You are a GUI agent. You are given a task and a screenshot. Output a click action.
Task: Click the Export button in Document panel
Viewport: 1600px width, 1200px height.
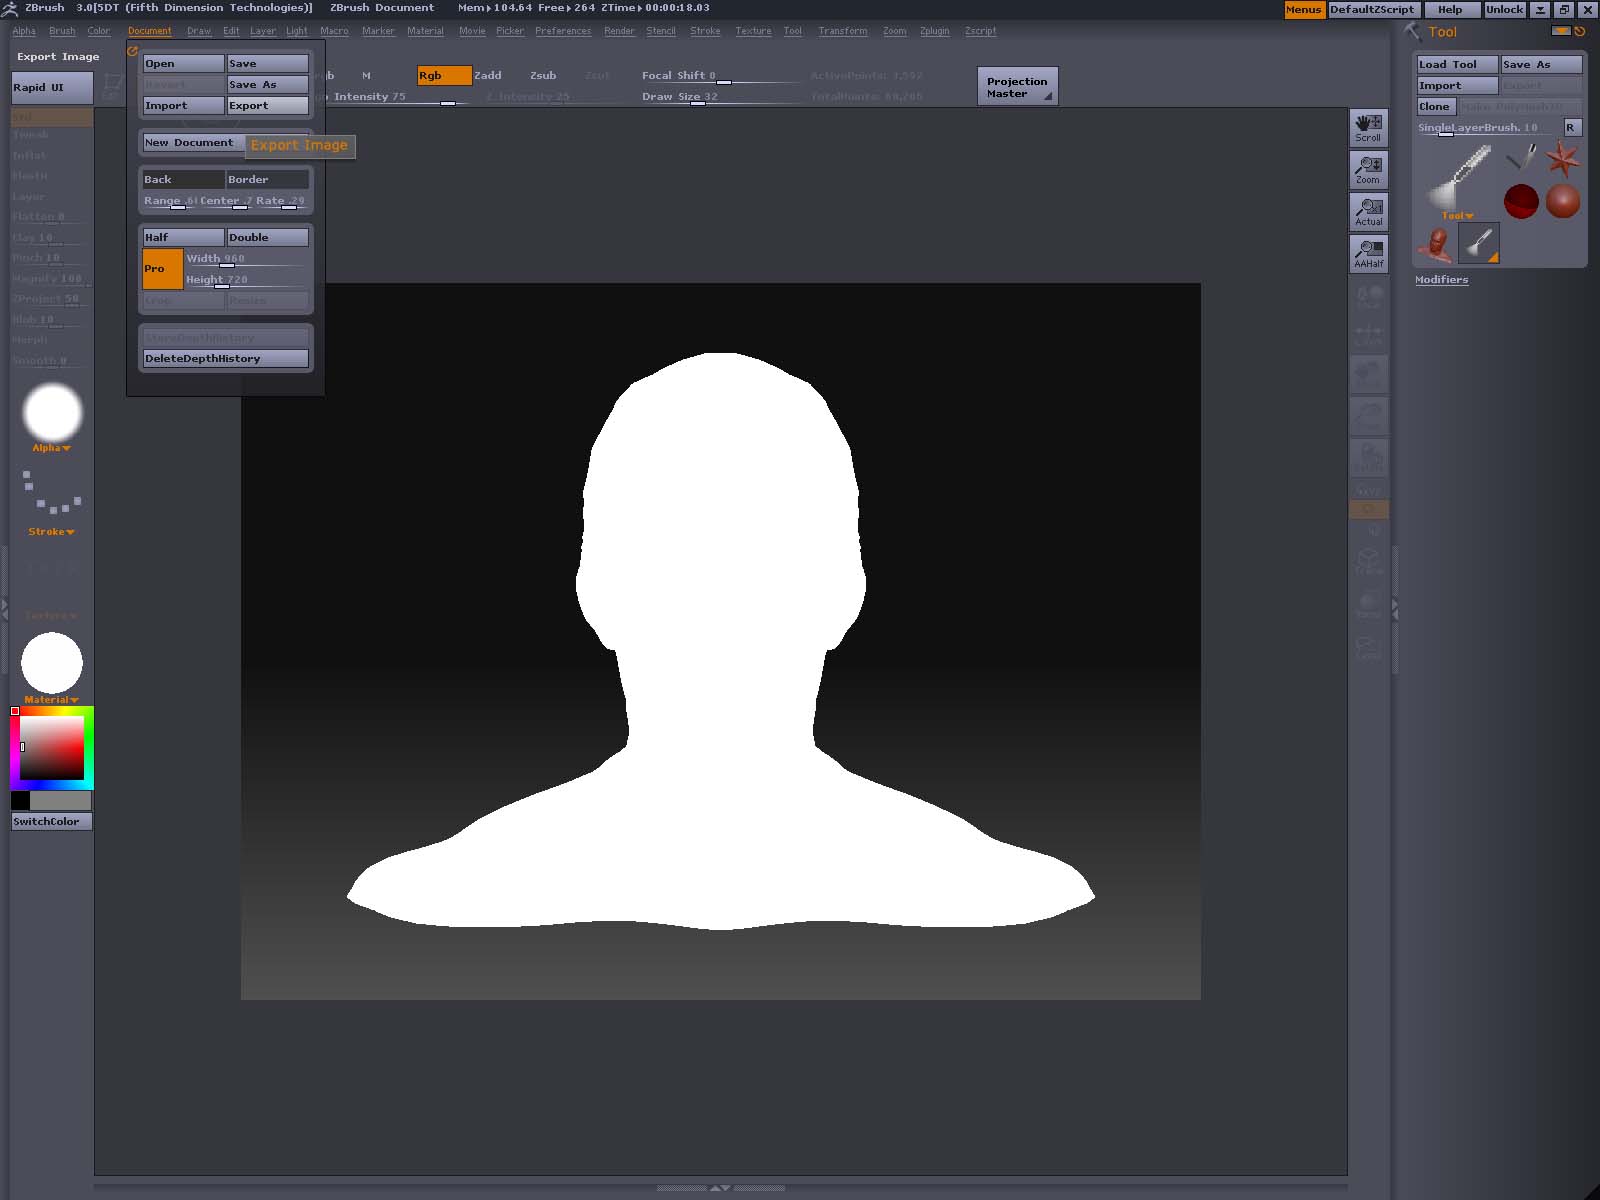click(267, 106)
